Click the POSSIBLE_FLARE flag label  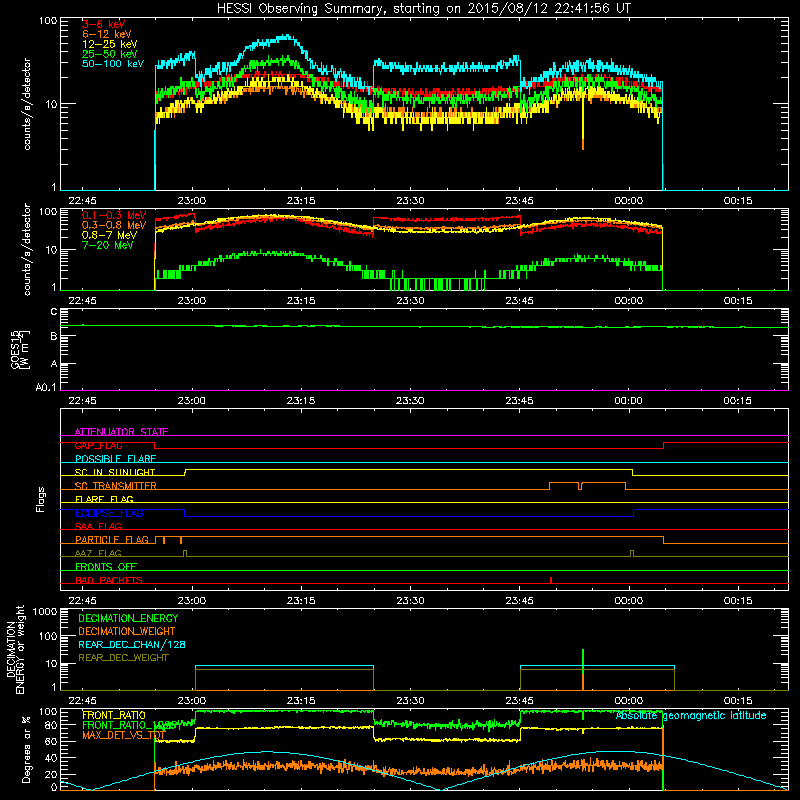[x=115, y=459]
